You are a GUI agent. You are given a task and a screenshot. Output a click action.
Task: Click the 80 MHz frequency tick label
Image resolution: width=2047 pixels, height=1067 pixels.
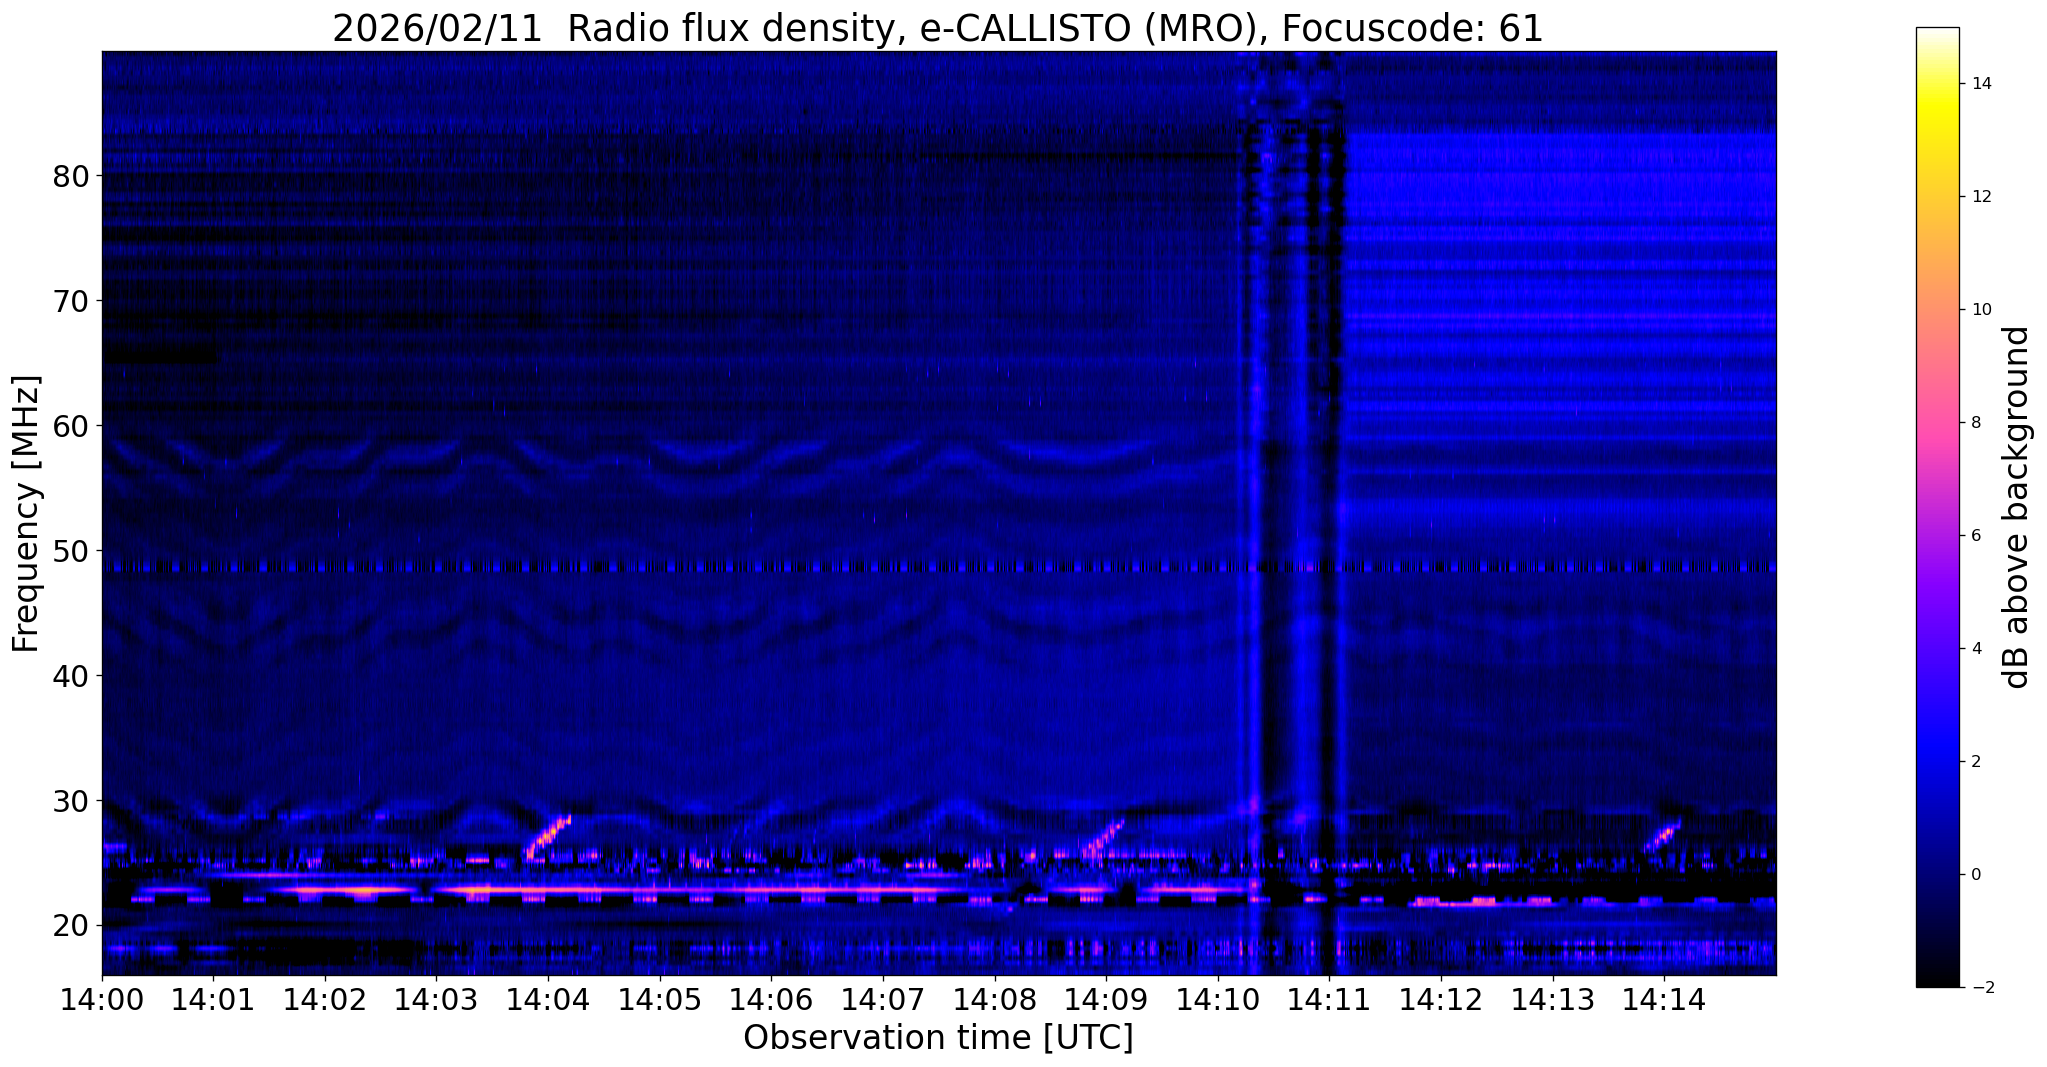pyautogui.click(x=70, y=176)
